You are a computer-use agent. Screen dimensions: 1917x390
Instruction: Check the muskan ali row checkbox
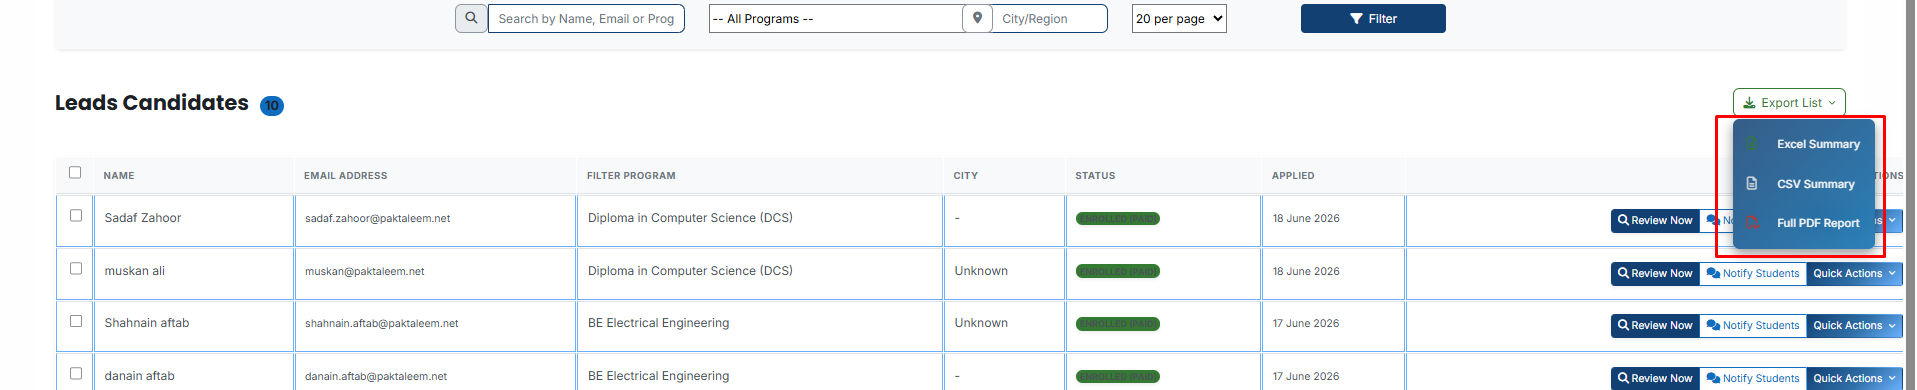(76, 268)
